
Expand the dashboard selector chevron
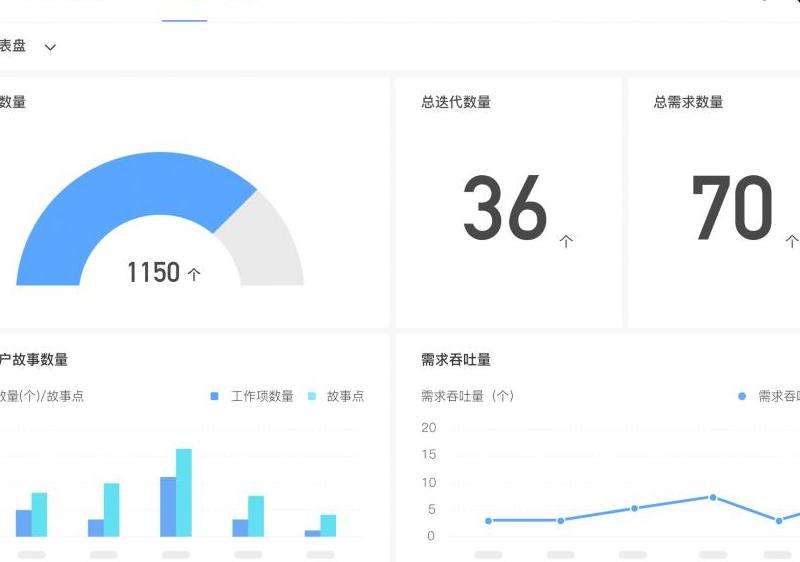click(x=50, y=47)
